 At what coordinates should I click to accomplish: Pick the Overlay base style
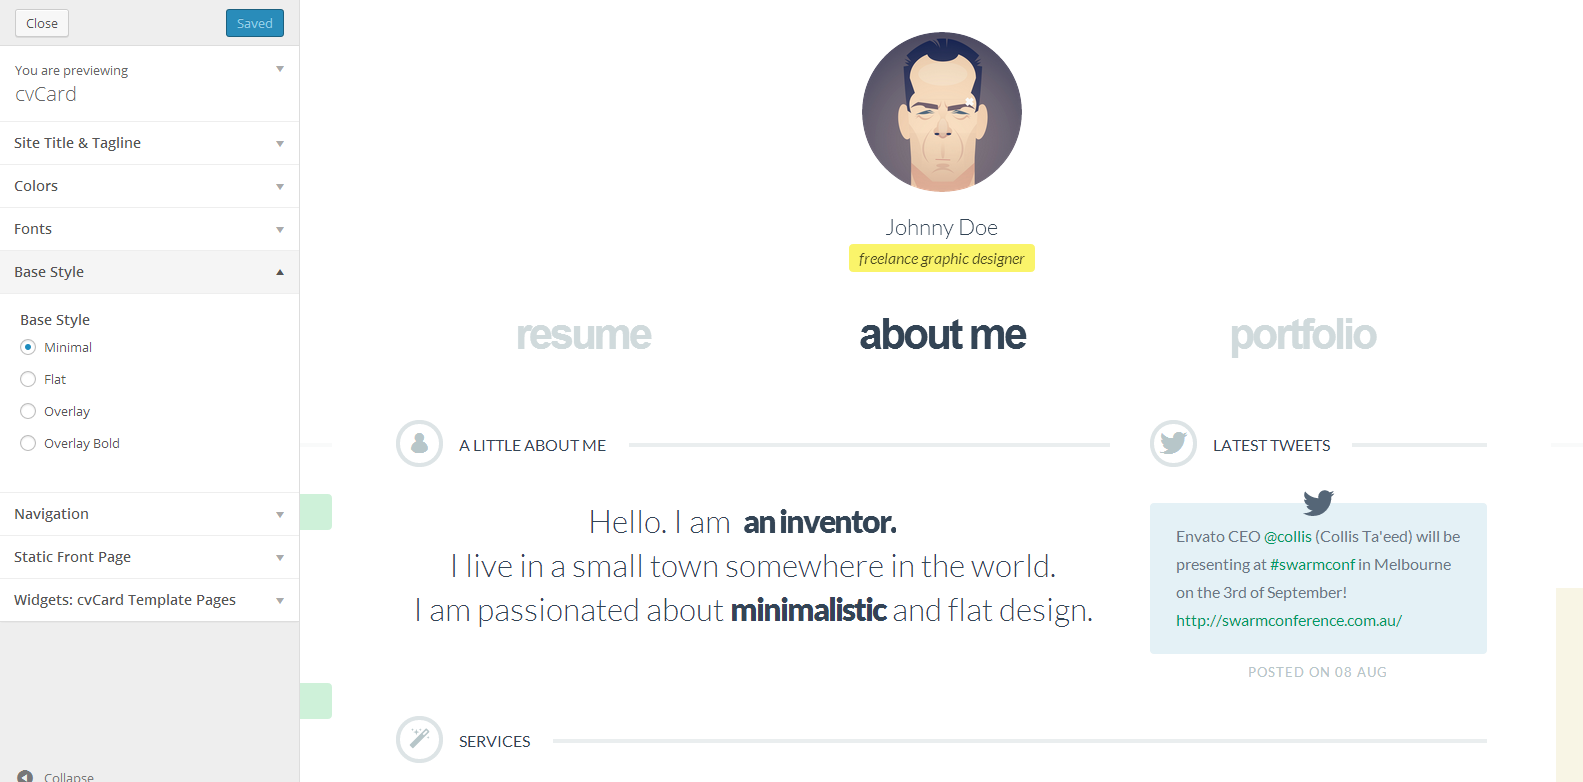click(28, 411)
